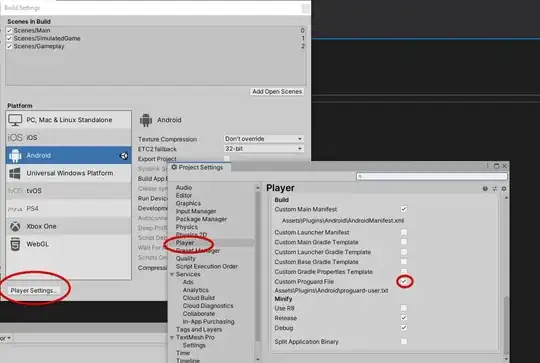
Task: Click Add Open Scenes button
Action: point(277,92)
